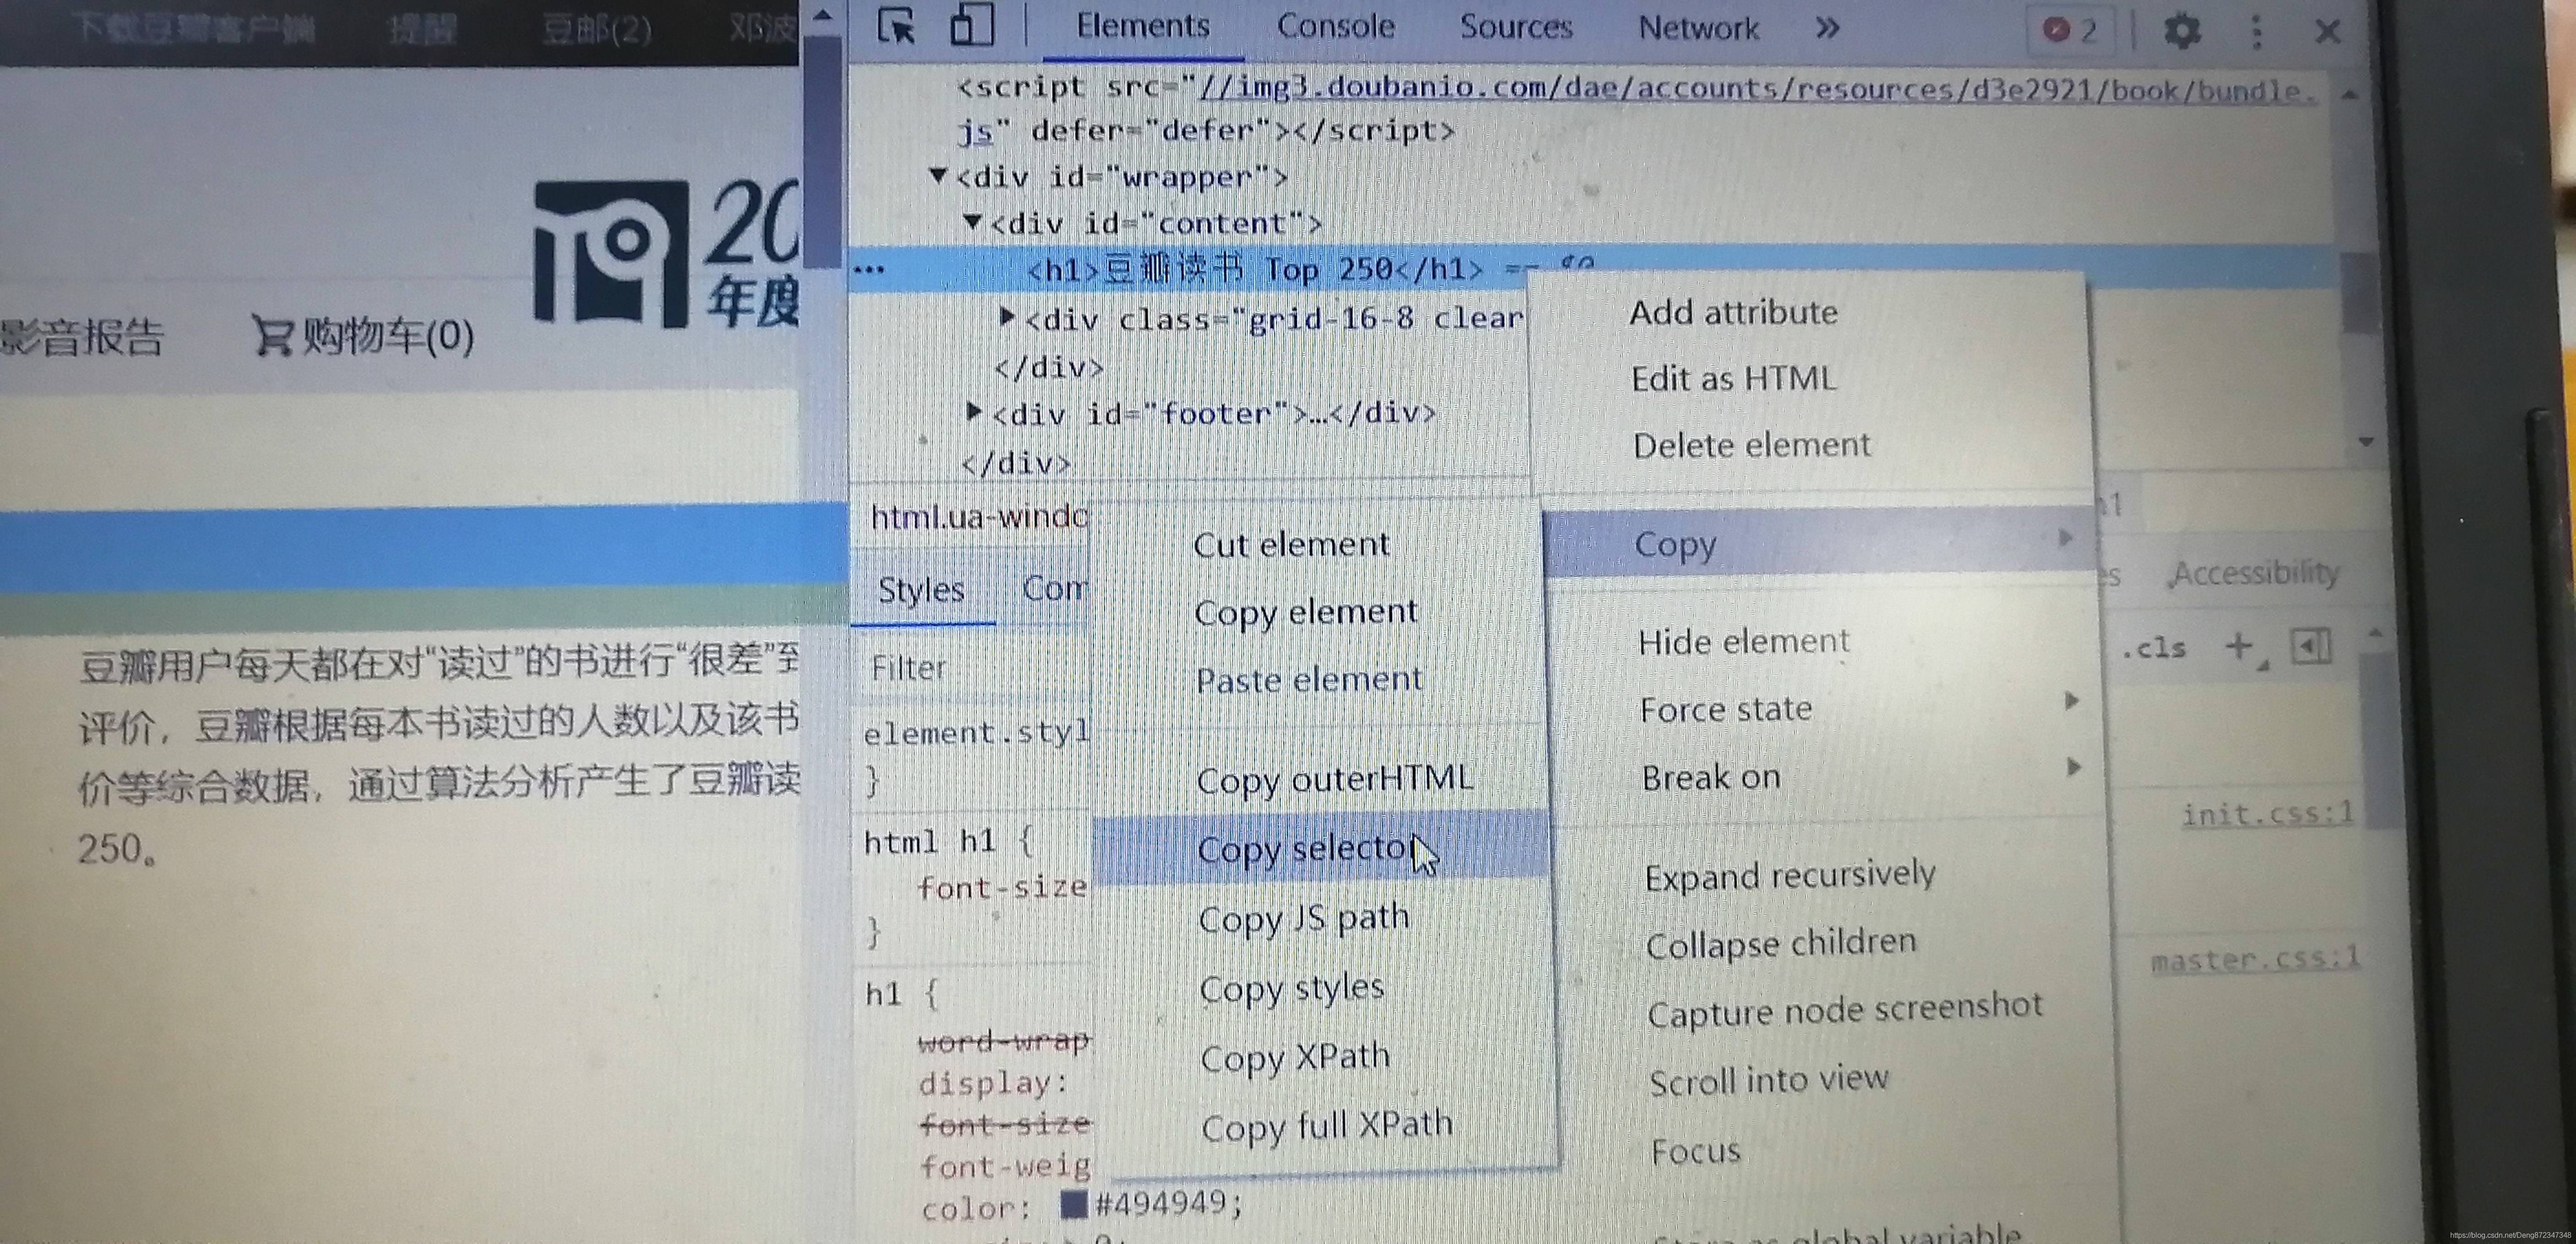
Task: Click the #494949 color swatch
Action: 1073,1204
